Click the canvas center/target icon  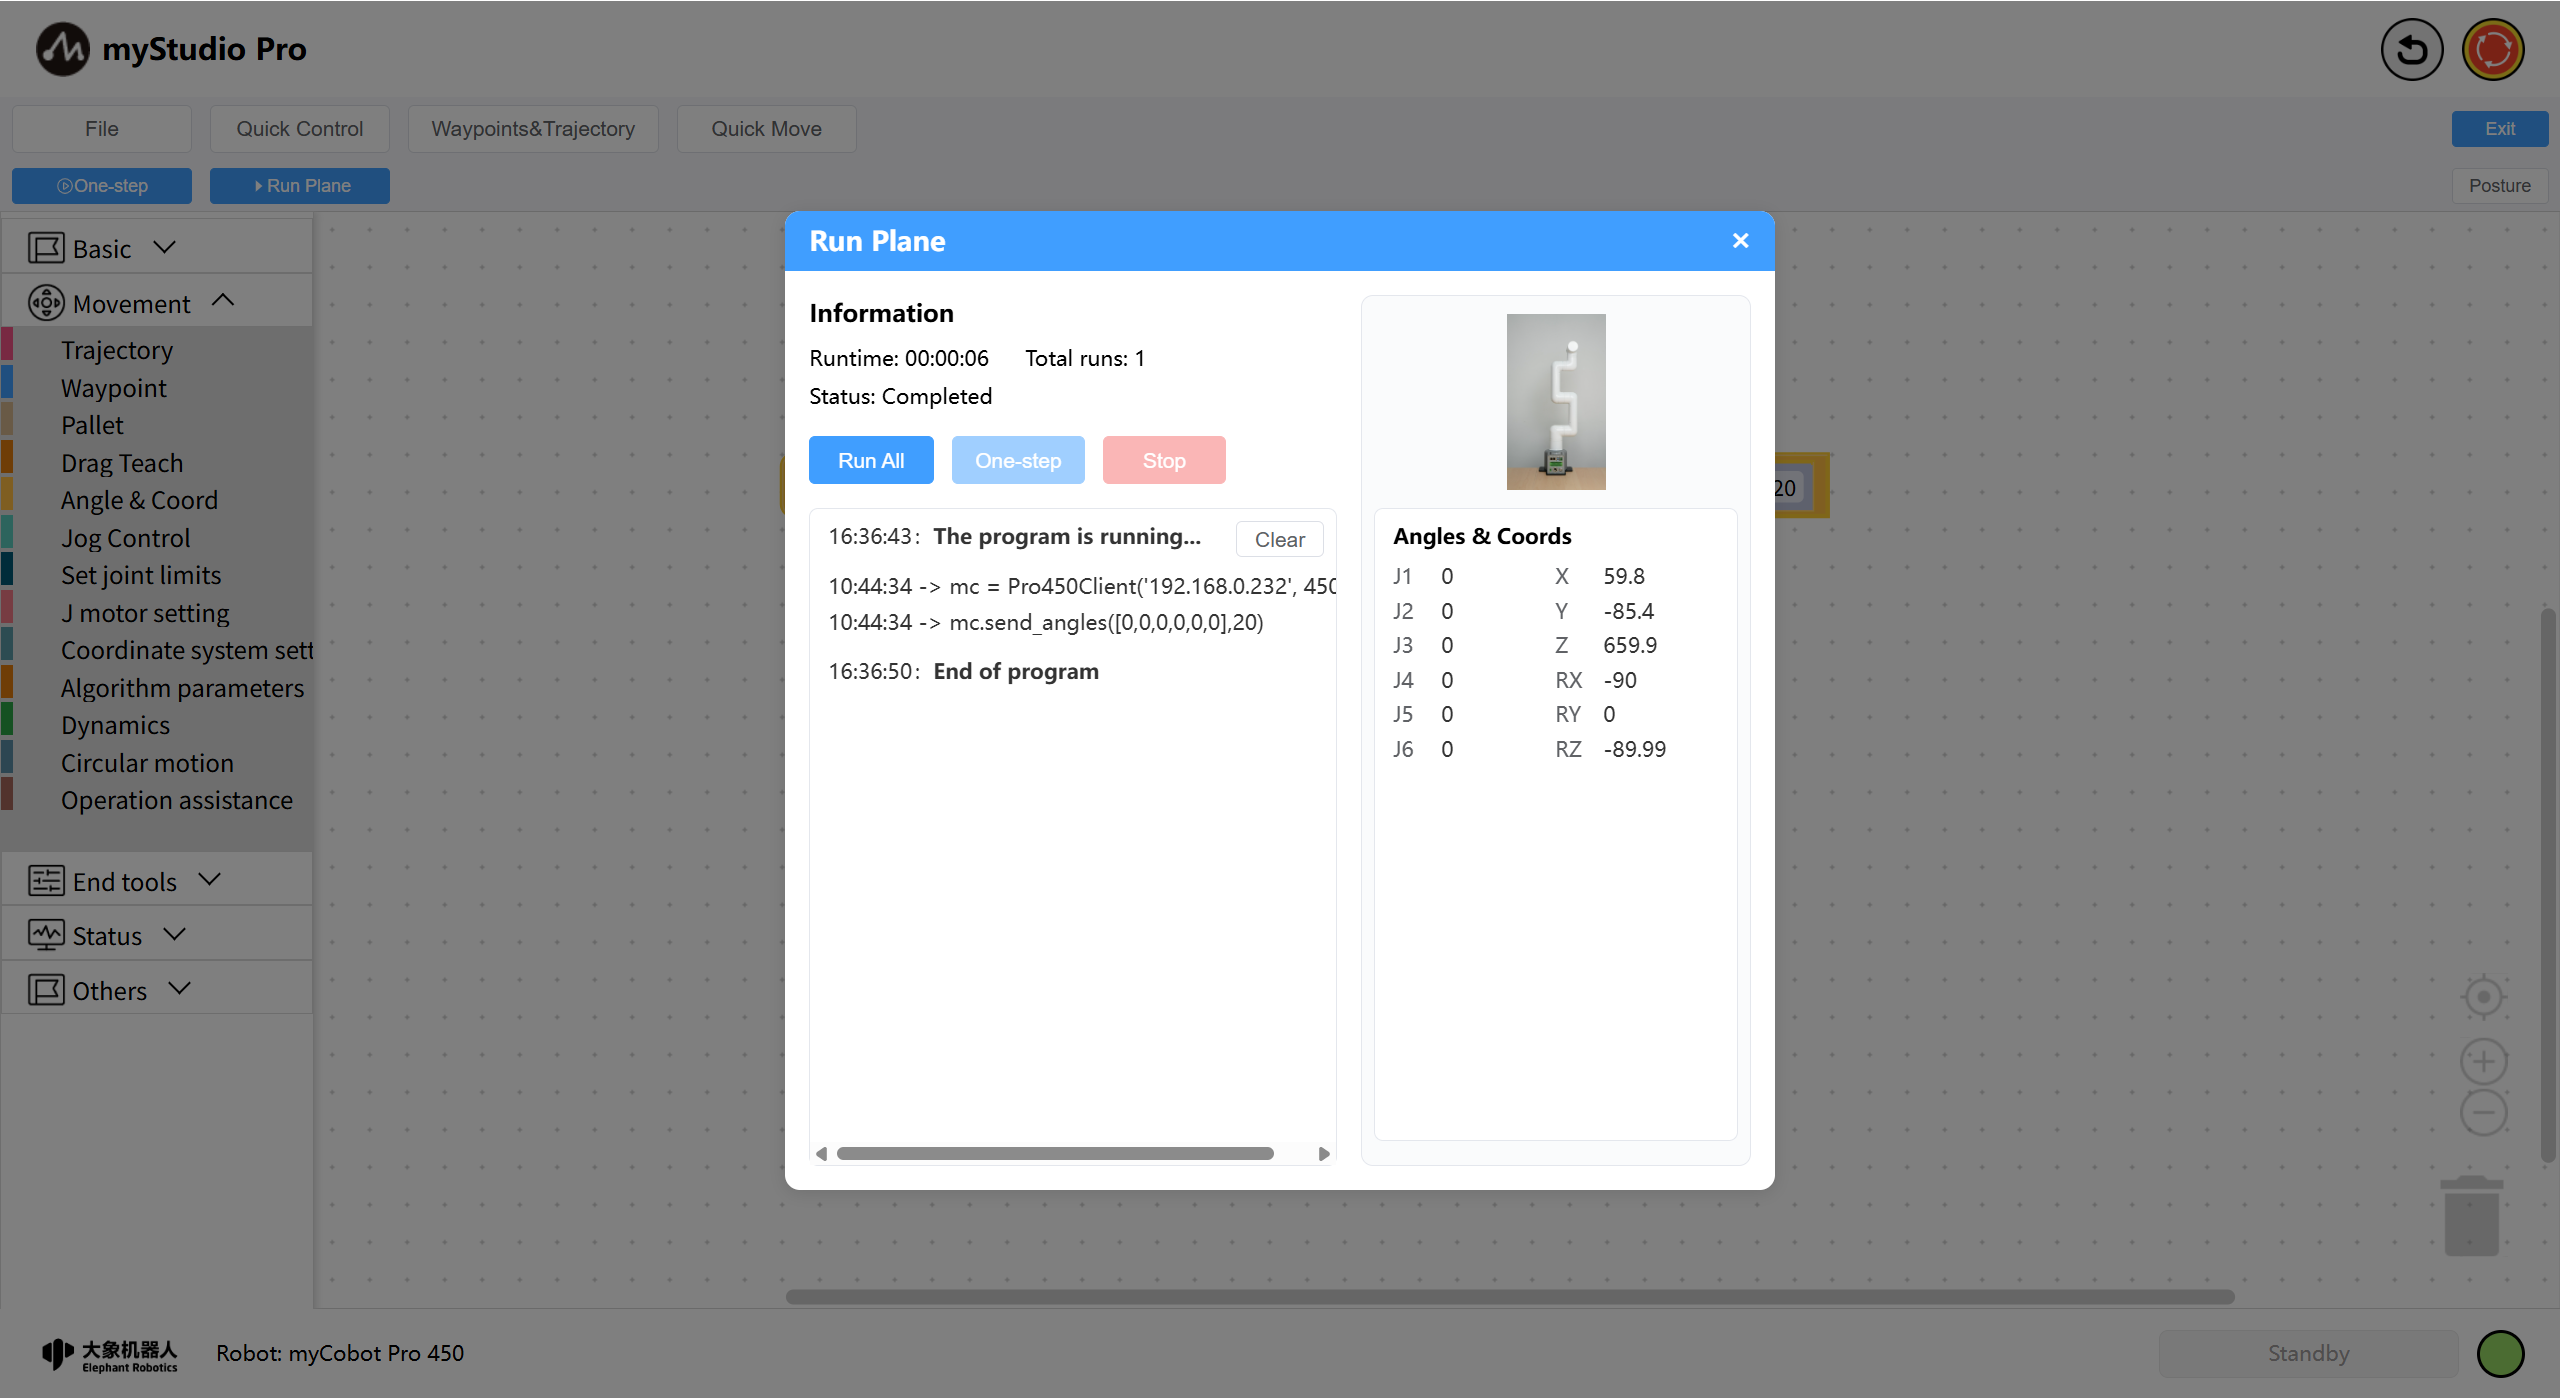pyautogui.click(x=2483, y=997)
